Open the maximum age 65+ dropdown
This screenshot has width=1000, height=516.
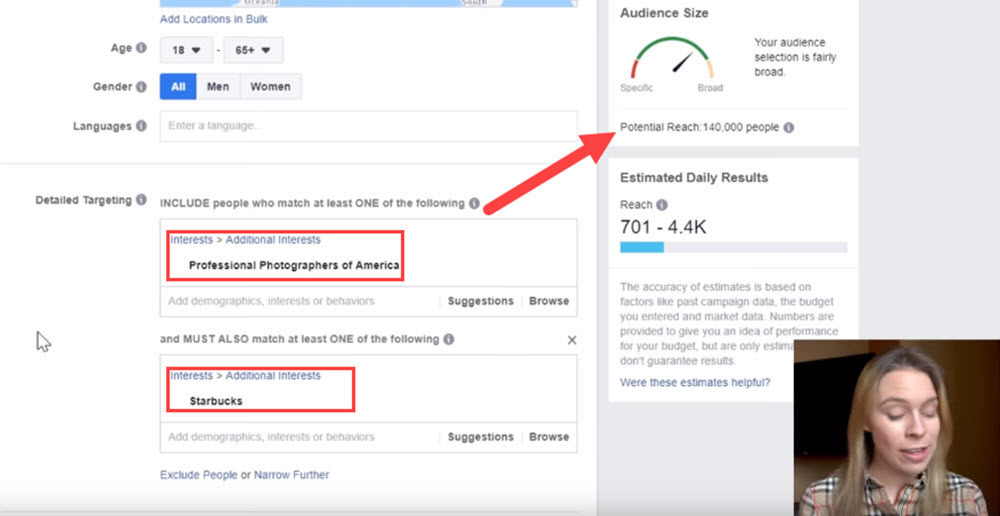[x=253, y=50]
